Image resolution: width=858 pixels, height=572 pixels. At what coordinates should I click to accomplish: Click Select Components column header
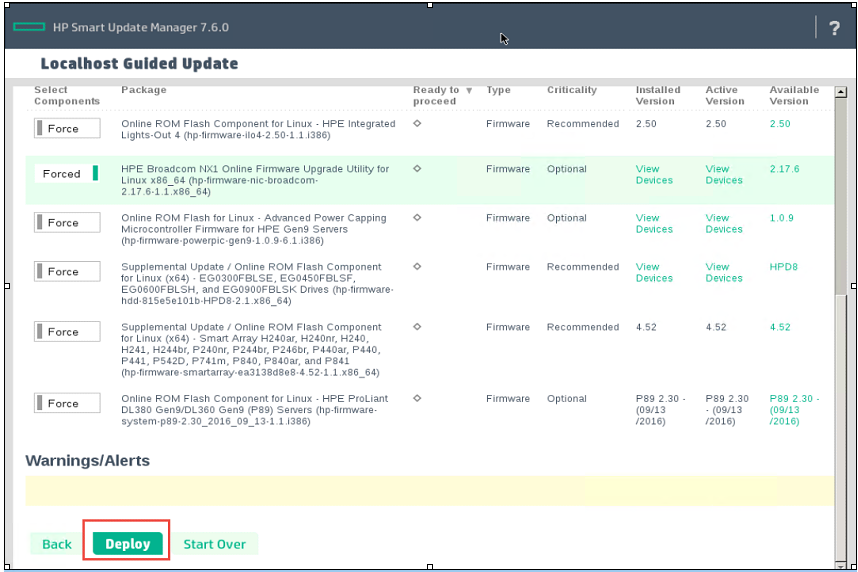tap(67, 95)
